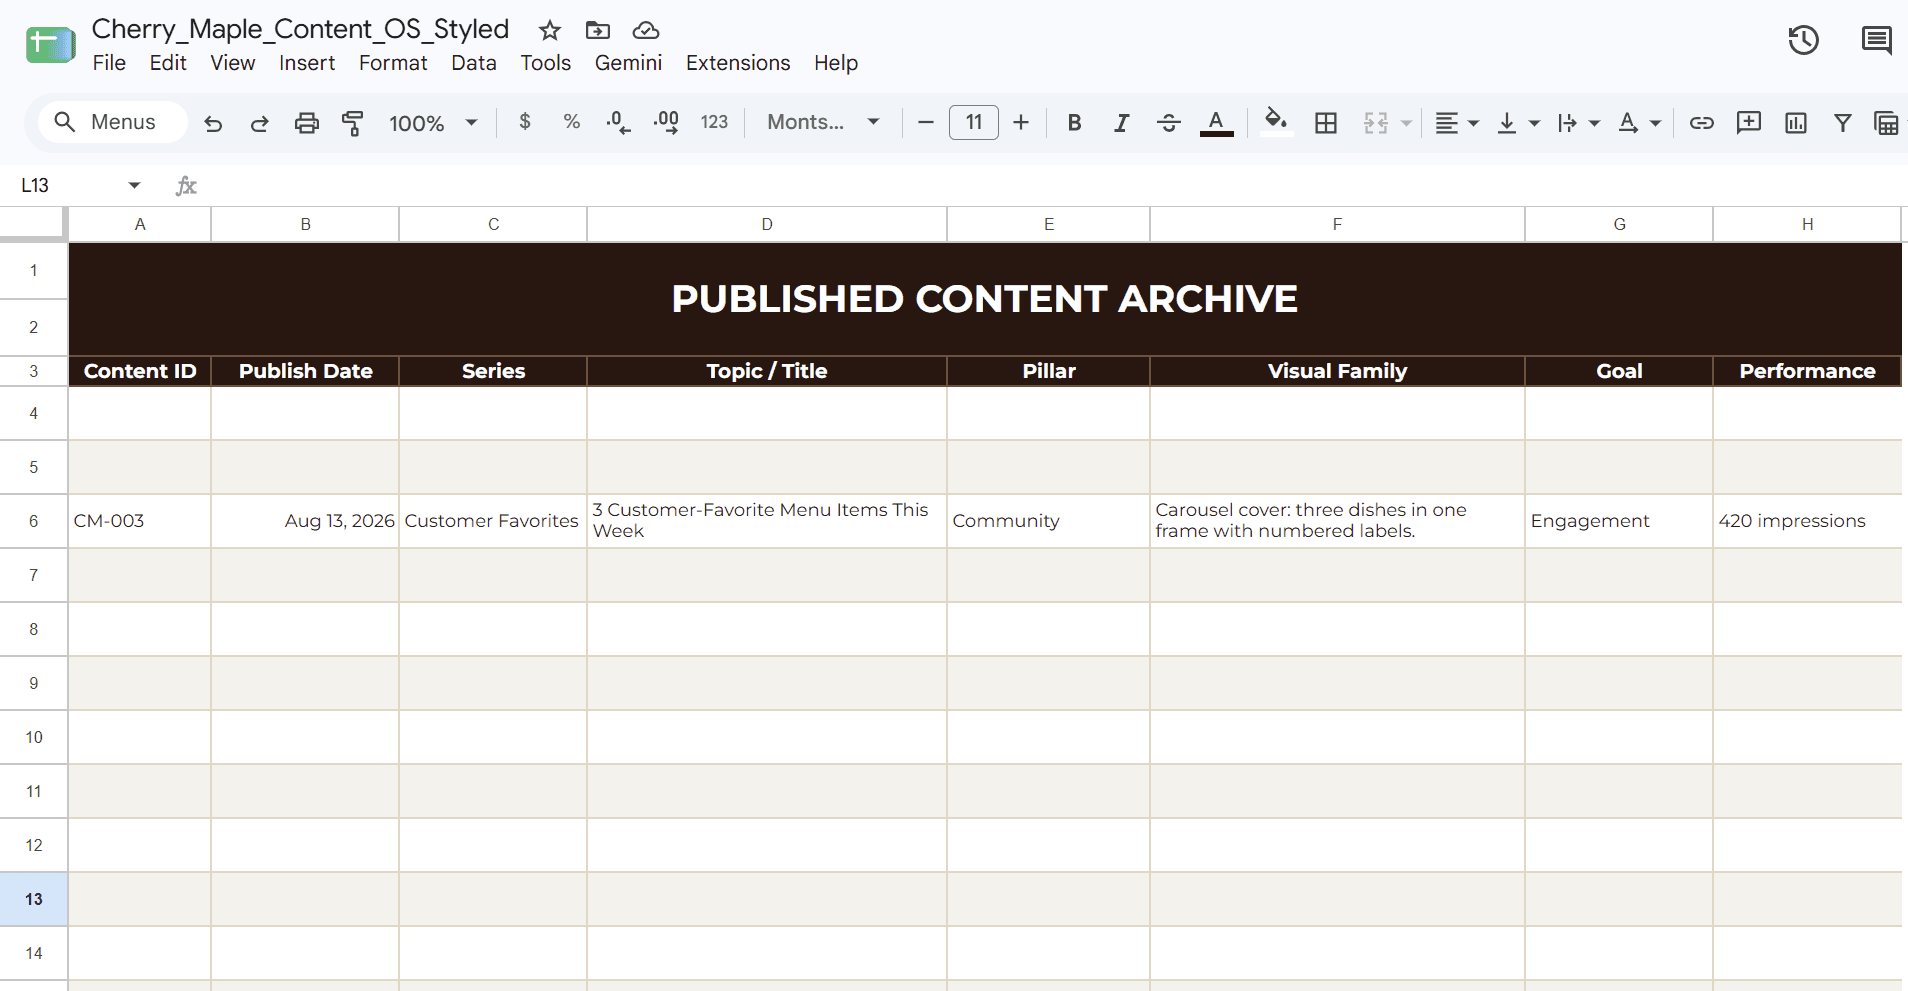Open the zoom 100% dropdown
This screenshot has width=1908, height=991.
[433, 123]
